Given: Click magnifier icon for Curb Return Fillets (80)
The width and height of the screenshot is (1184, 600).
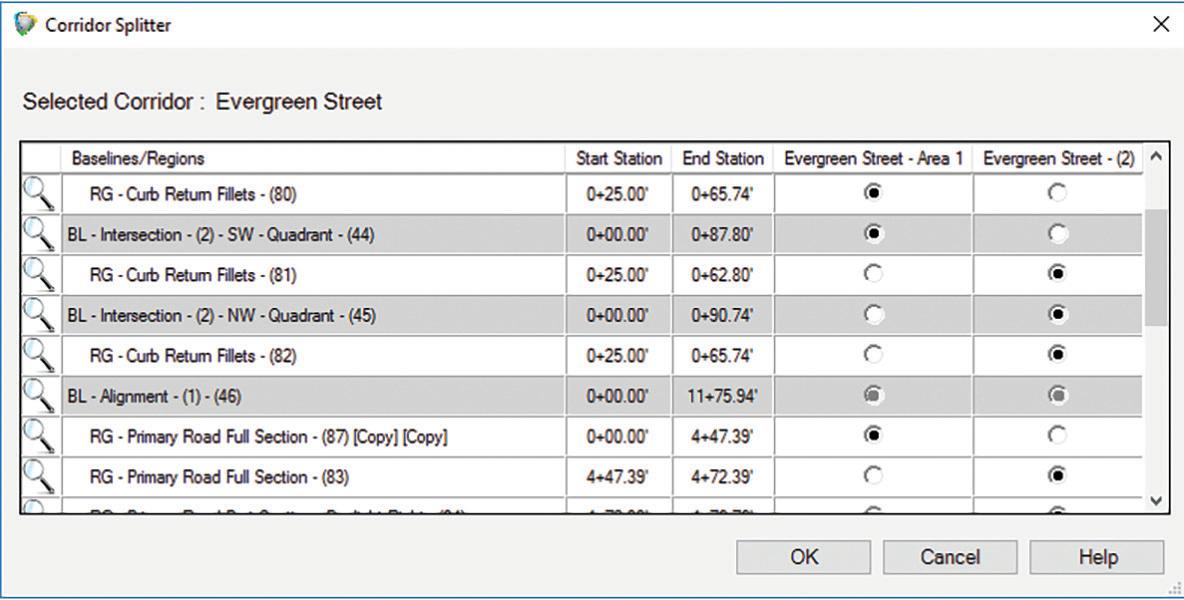Looking at the screenshot, I should tap(39, 193).
